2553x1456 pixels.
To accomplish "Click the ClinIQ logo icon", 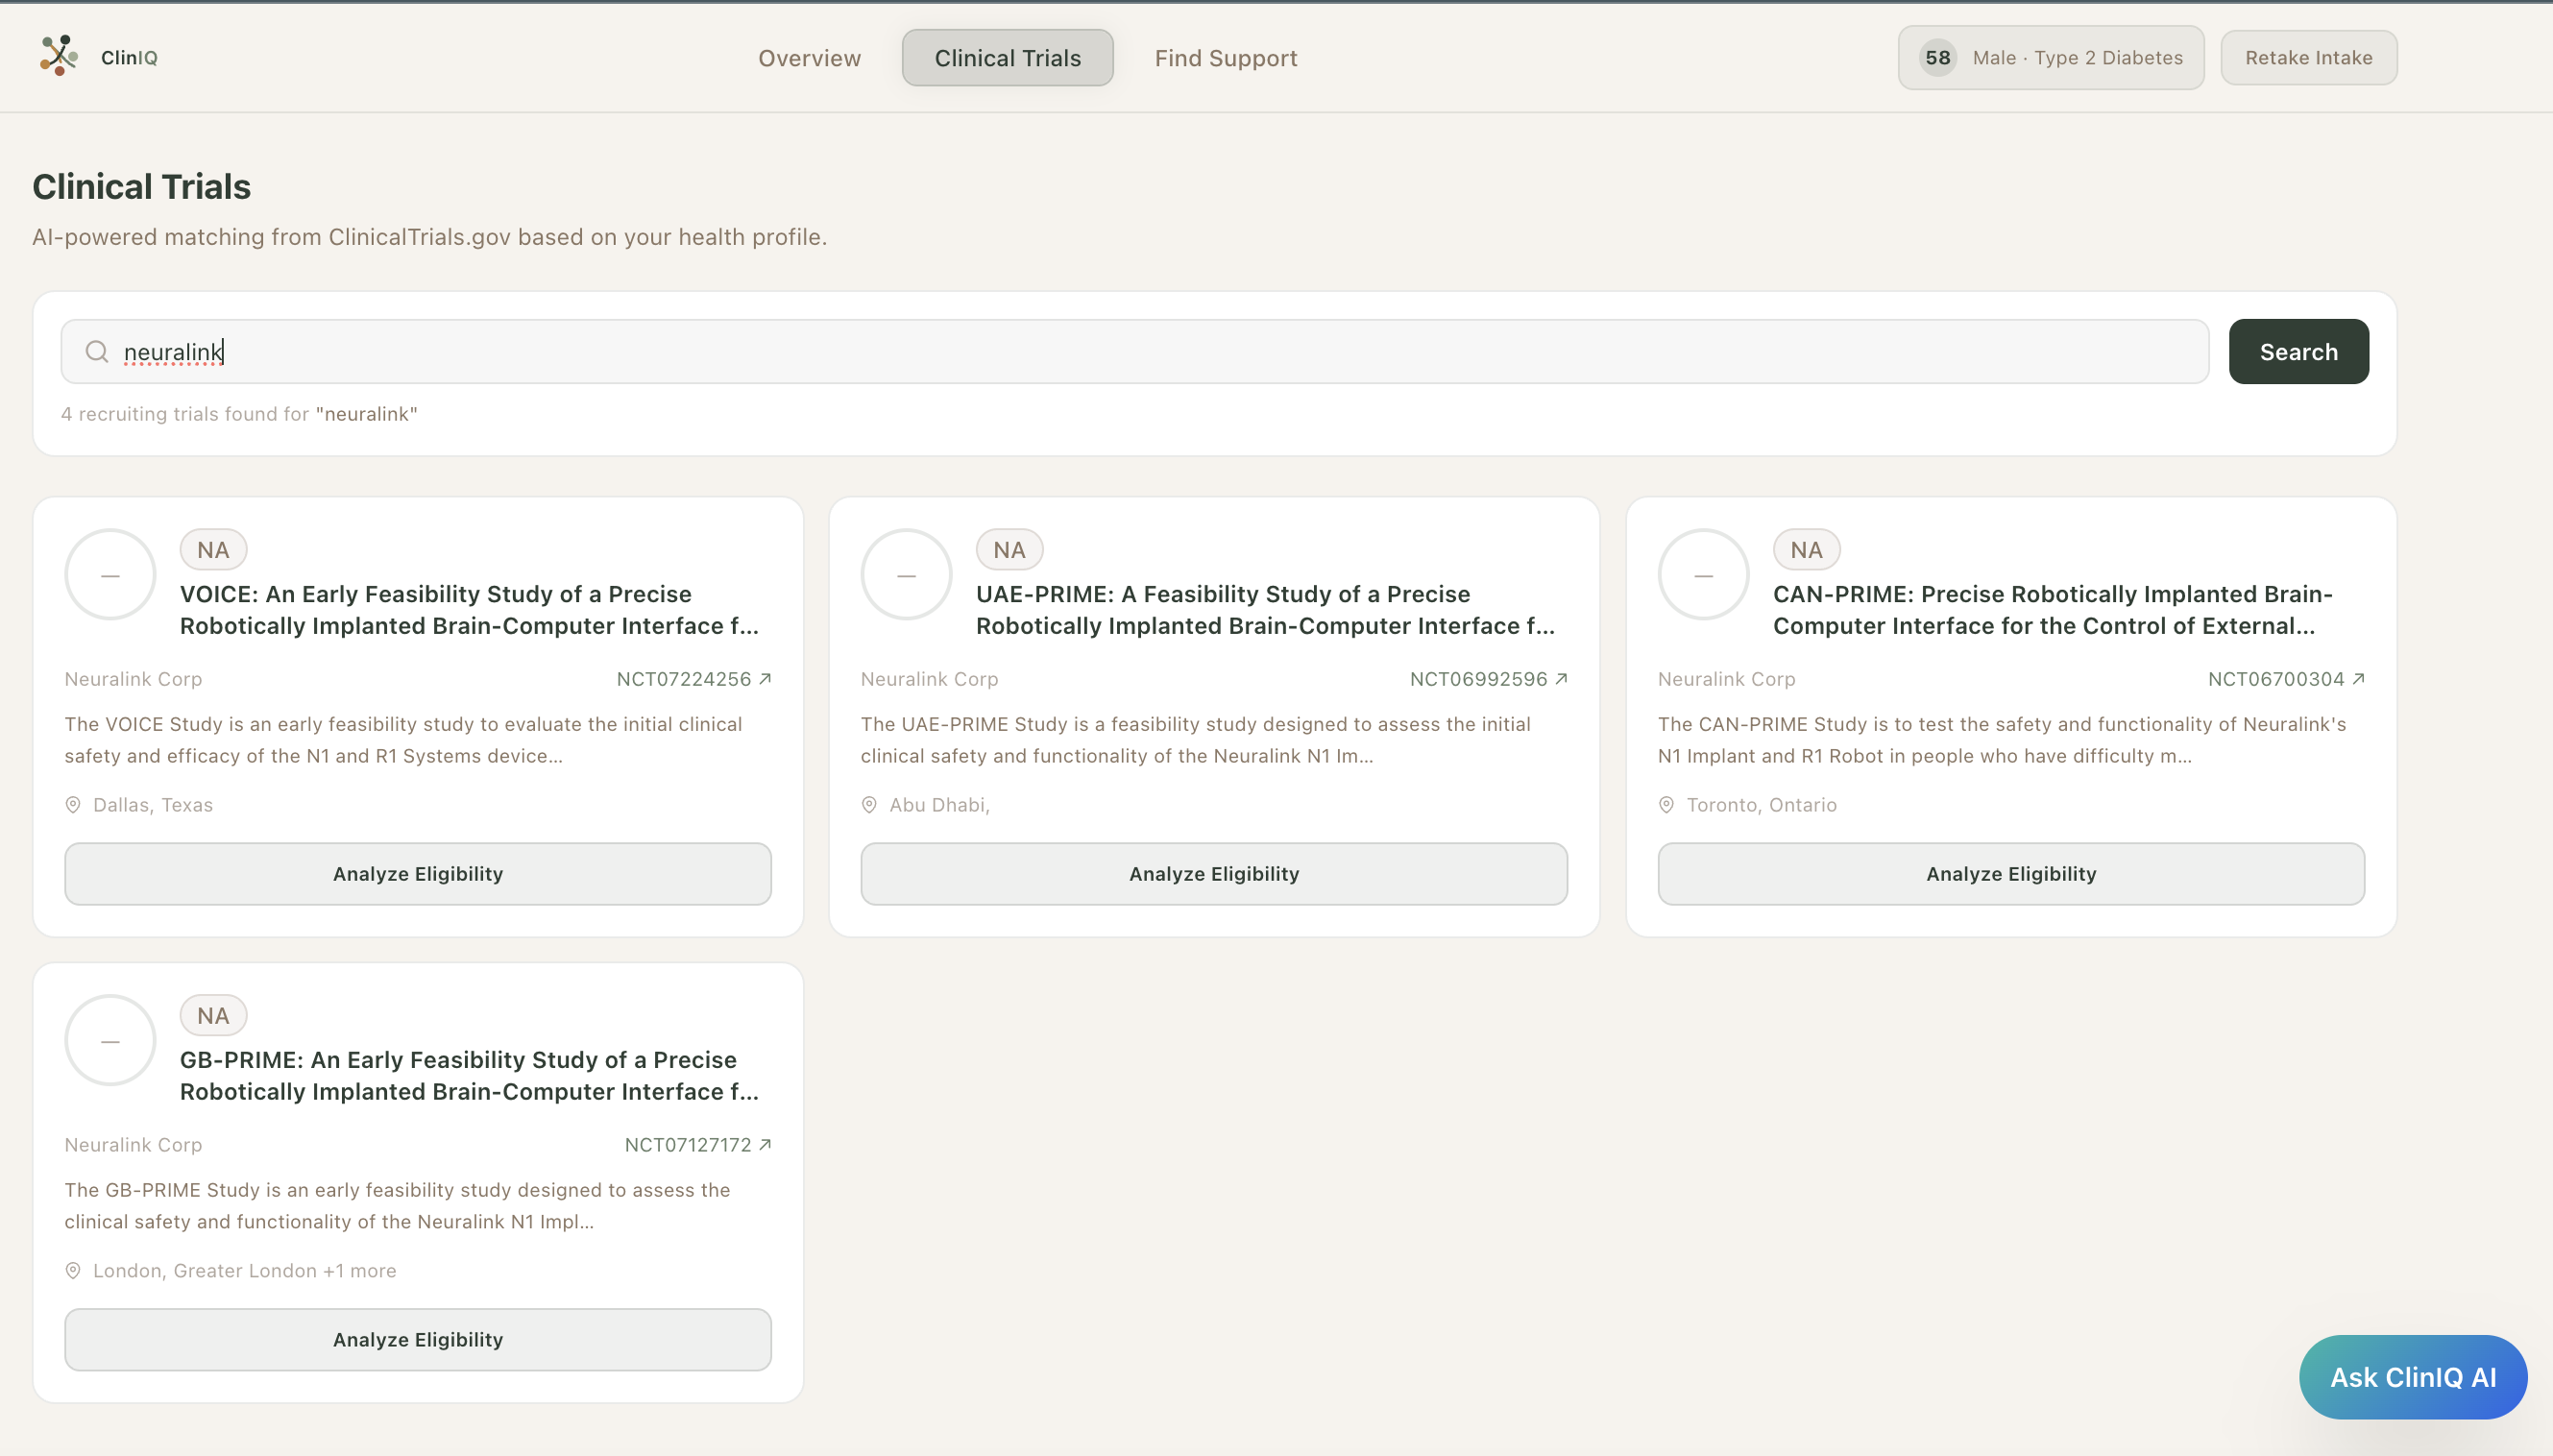I will click(59, 56).
